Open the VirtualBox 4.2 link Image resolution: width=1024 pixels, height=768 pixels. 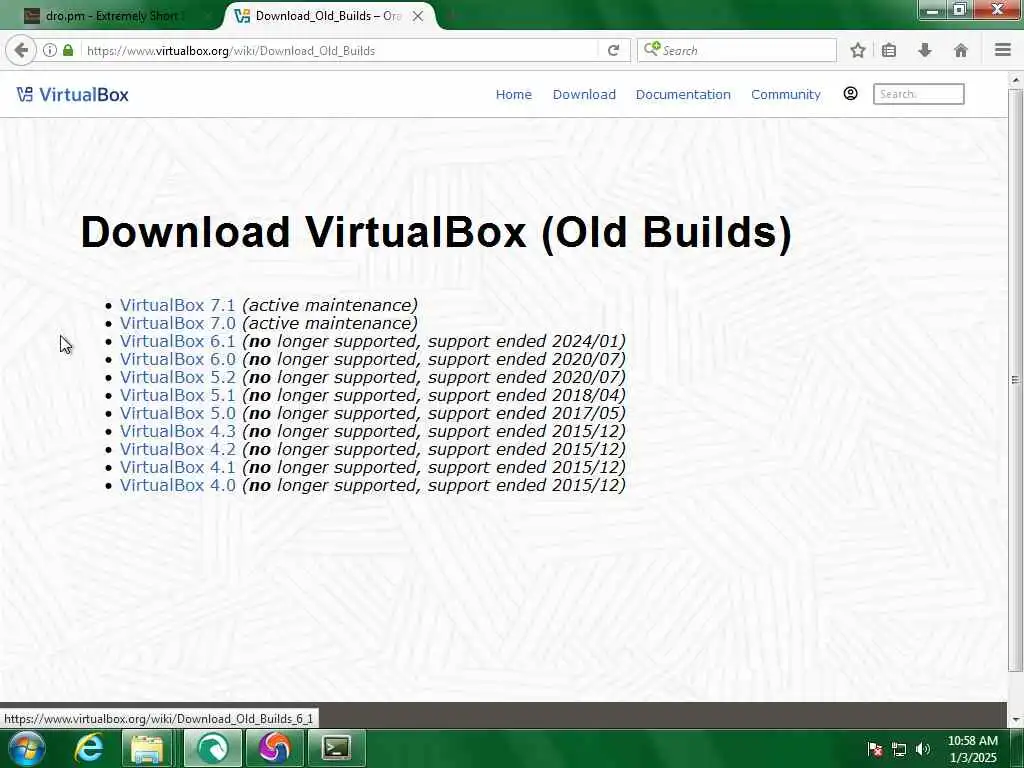(x=177, y=449)
